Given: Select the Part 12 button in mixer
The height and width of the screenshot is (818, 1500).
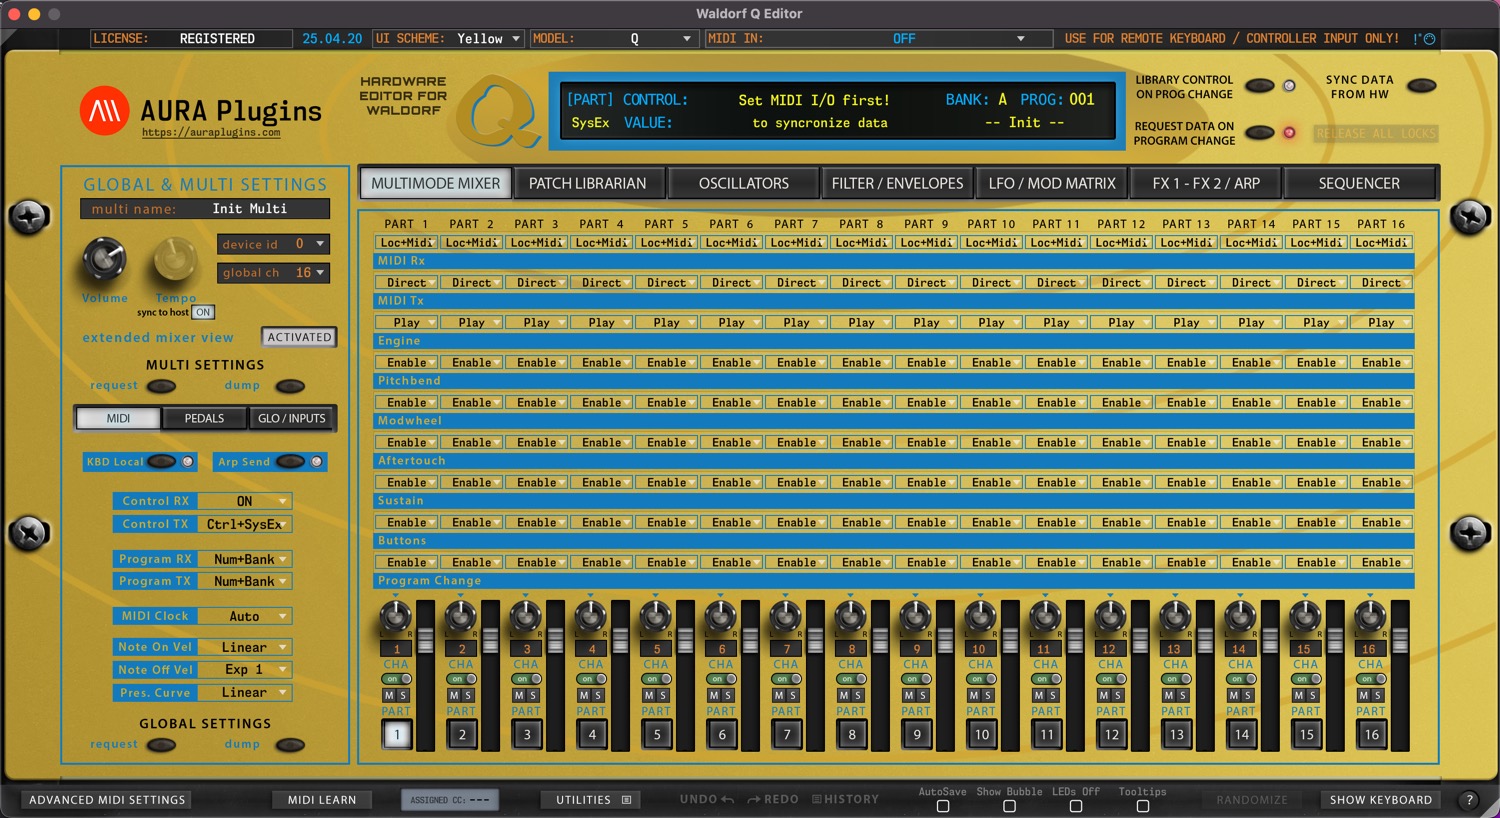Looking at the screenshot, I should pyautogui.click(x=1112, y=734).
